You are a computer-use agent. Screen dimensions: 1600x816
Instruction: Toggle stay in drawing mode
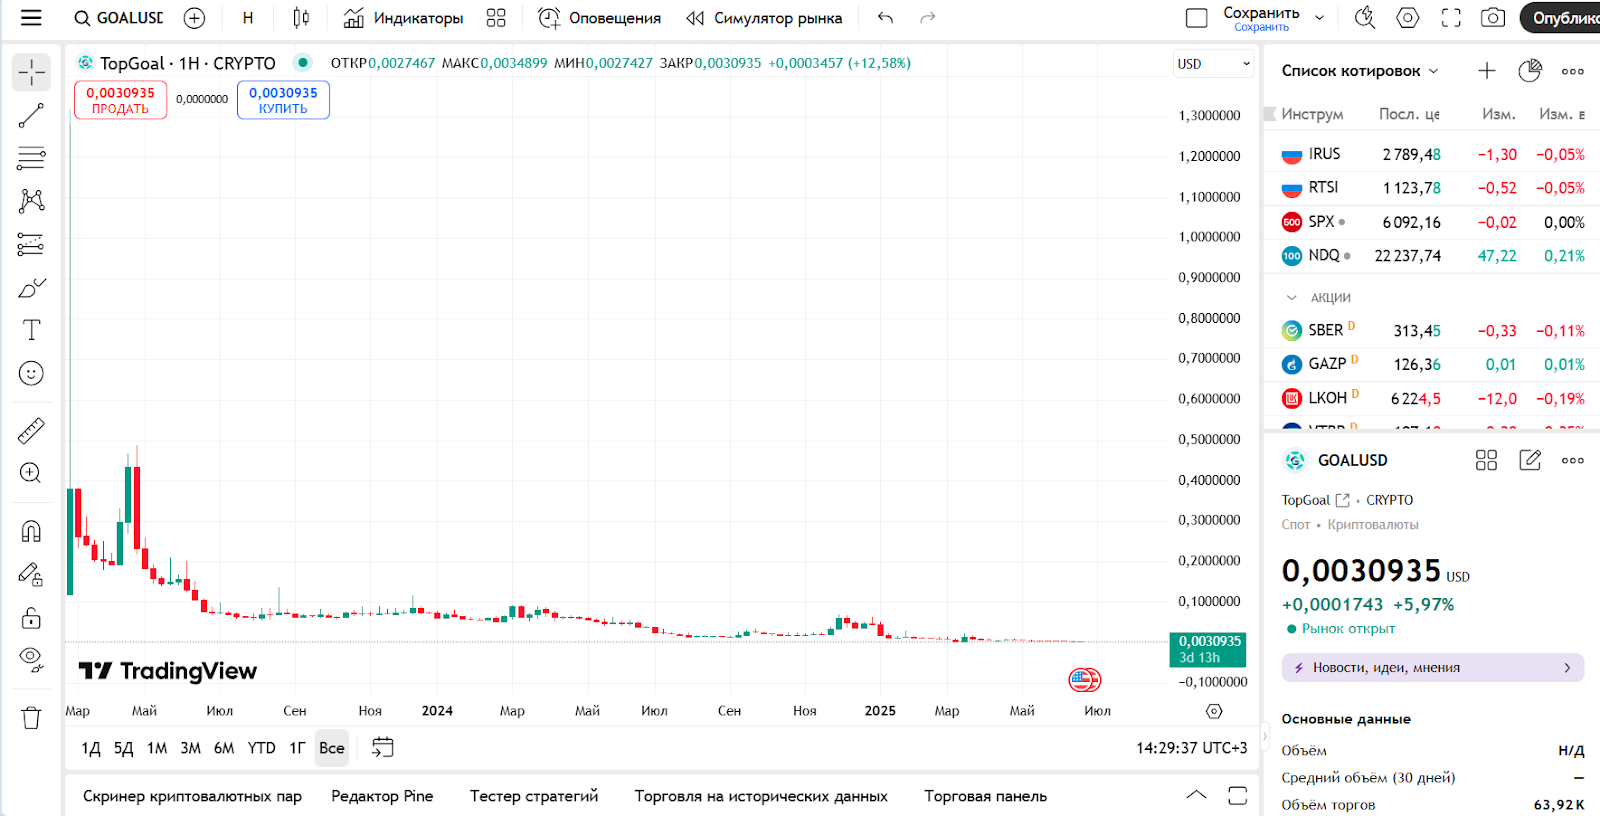(31, 574)
